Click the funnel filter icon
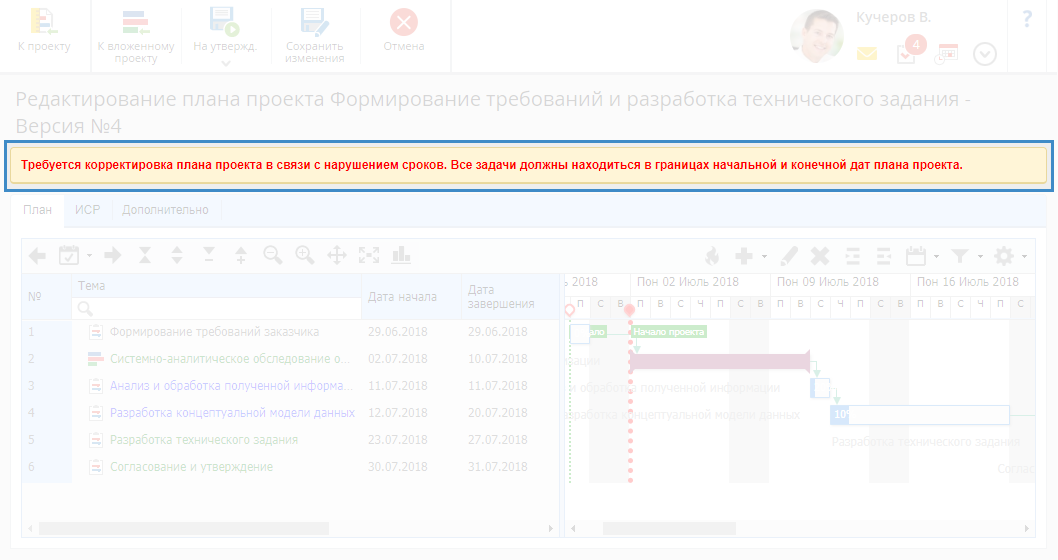1058x560 pixels. point(960,256)
